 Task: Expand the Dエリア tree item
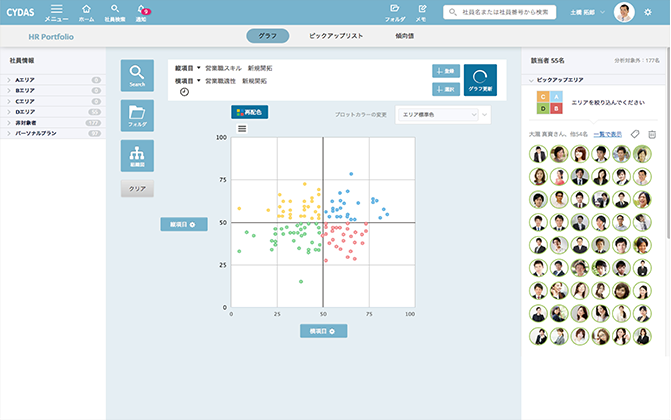click(x=53, y=112)
